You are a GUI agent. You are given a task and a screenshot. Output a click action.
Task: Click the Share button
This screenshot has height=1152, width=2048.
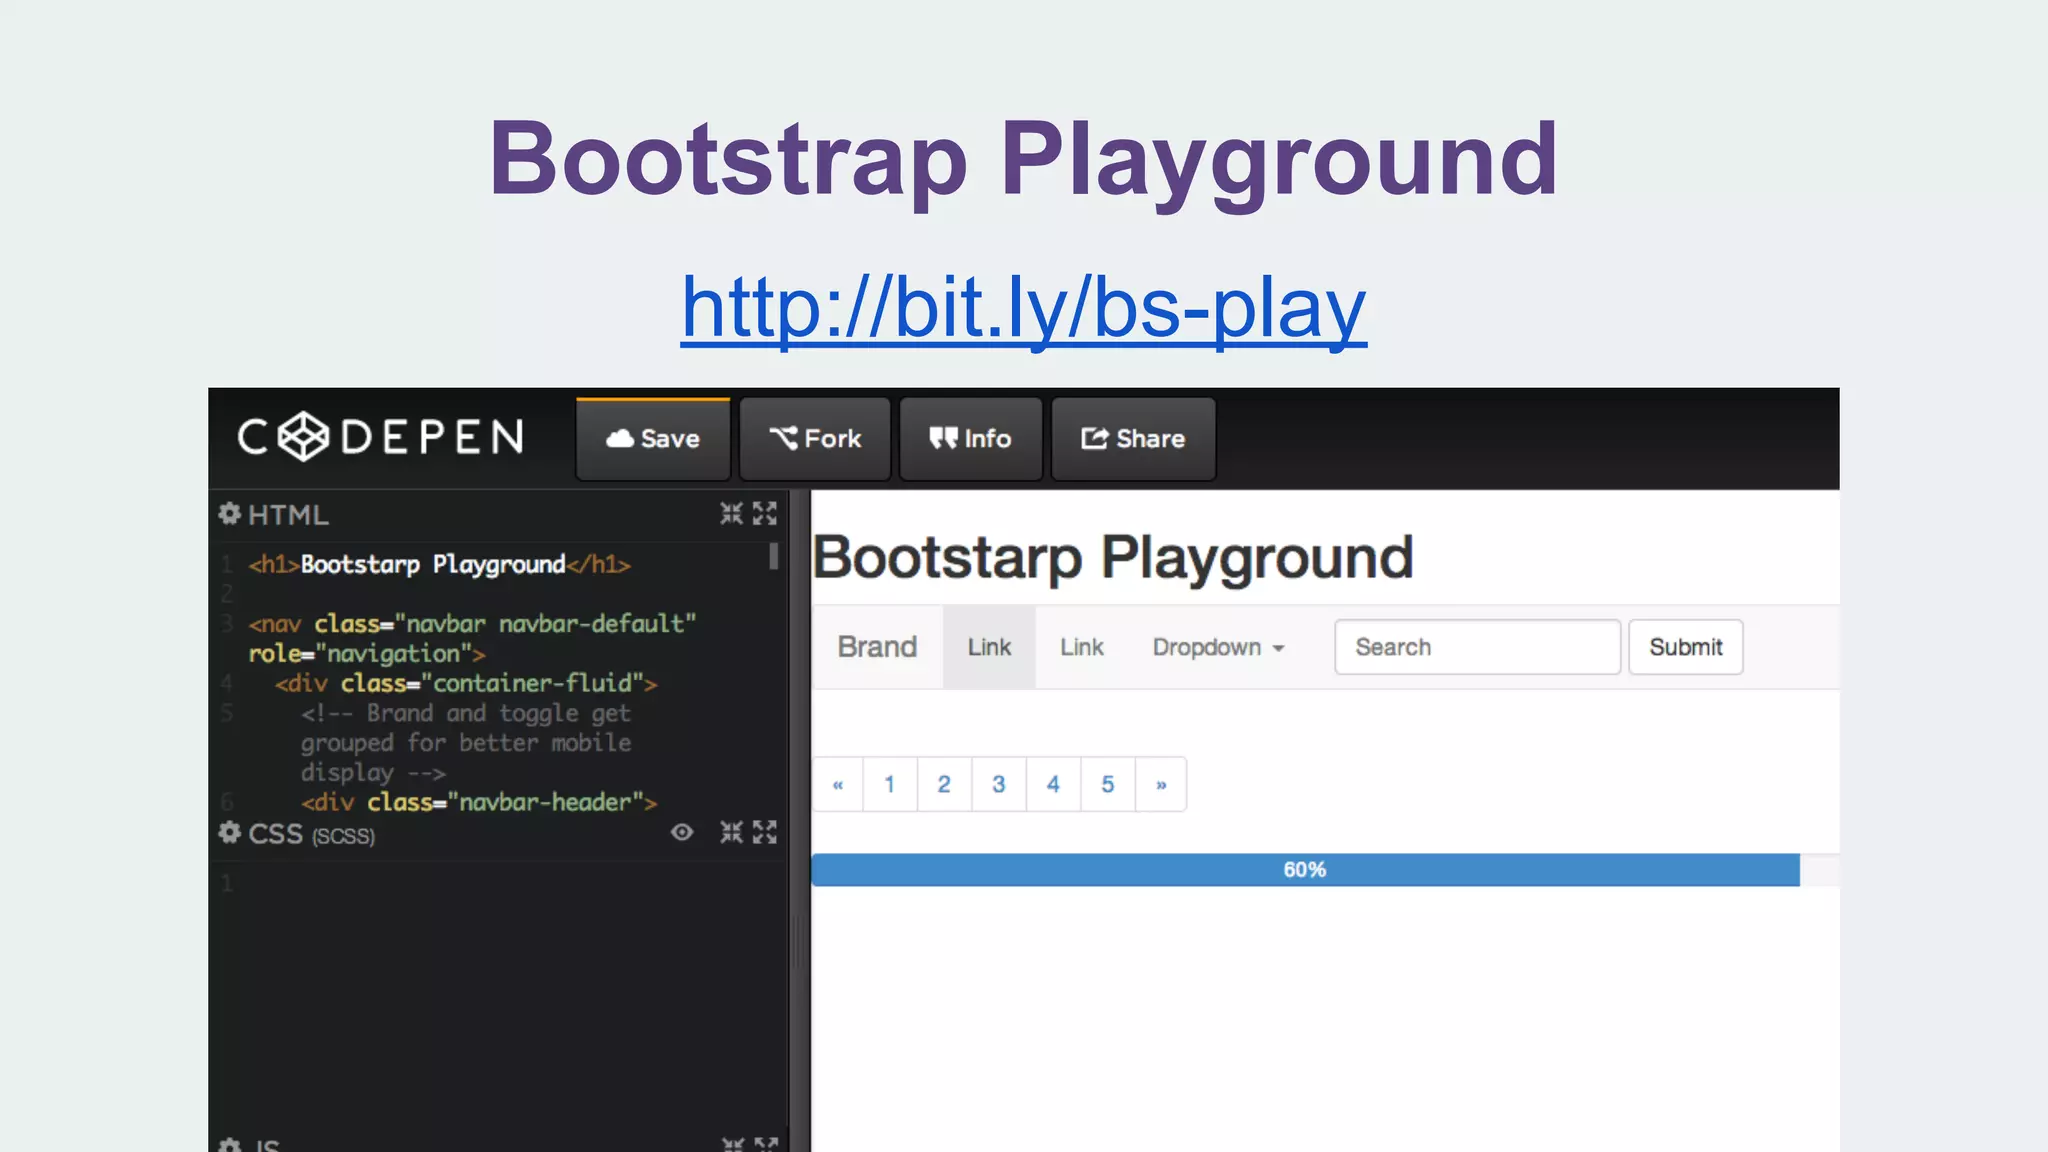[x=1133, y=439]
